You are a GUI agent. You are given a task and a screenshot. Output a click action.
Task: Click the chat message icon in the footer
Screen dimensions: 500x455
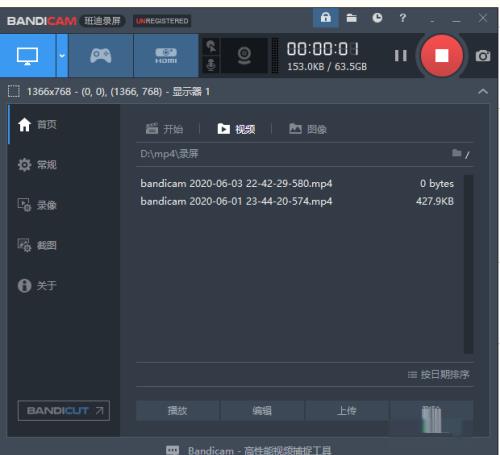[x=172, y=450]
